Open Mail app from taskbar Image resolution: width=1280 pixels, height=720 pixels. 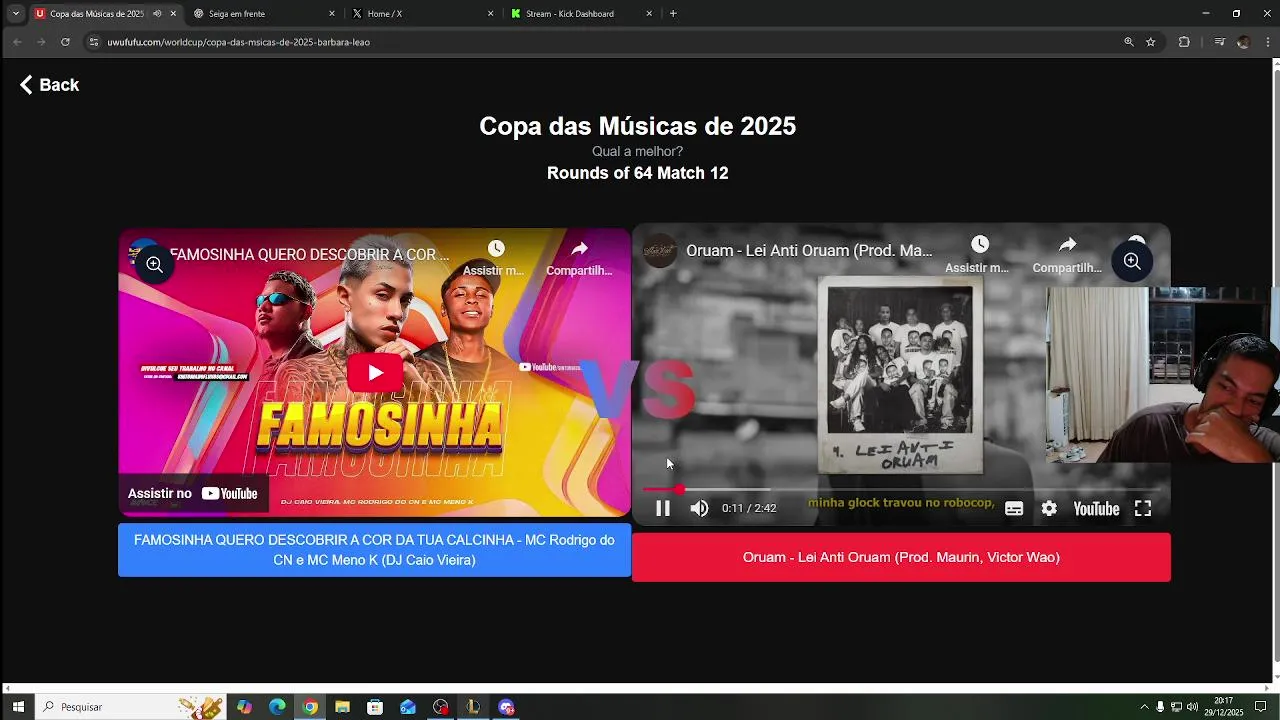(408, 707)
